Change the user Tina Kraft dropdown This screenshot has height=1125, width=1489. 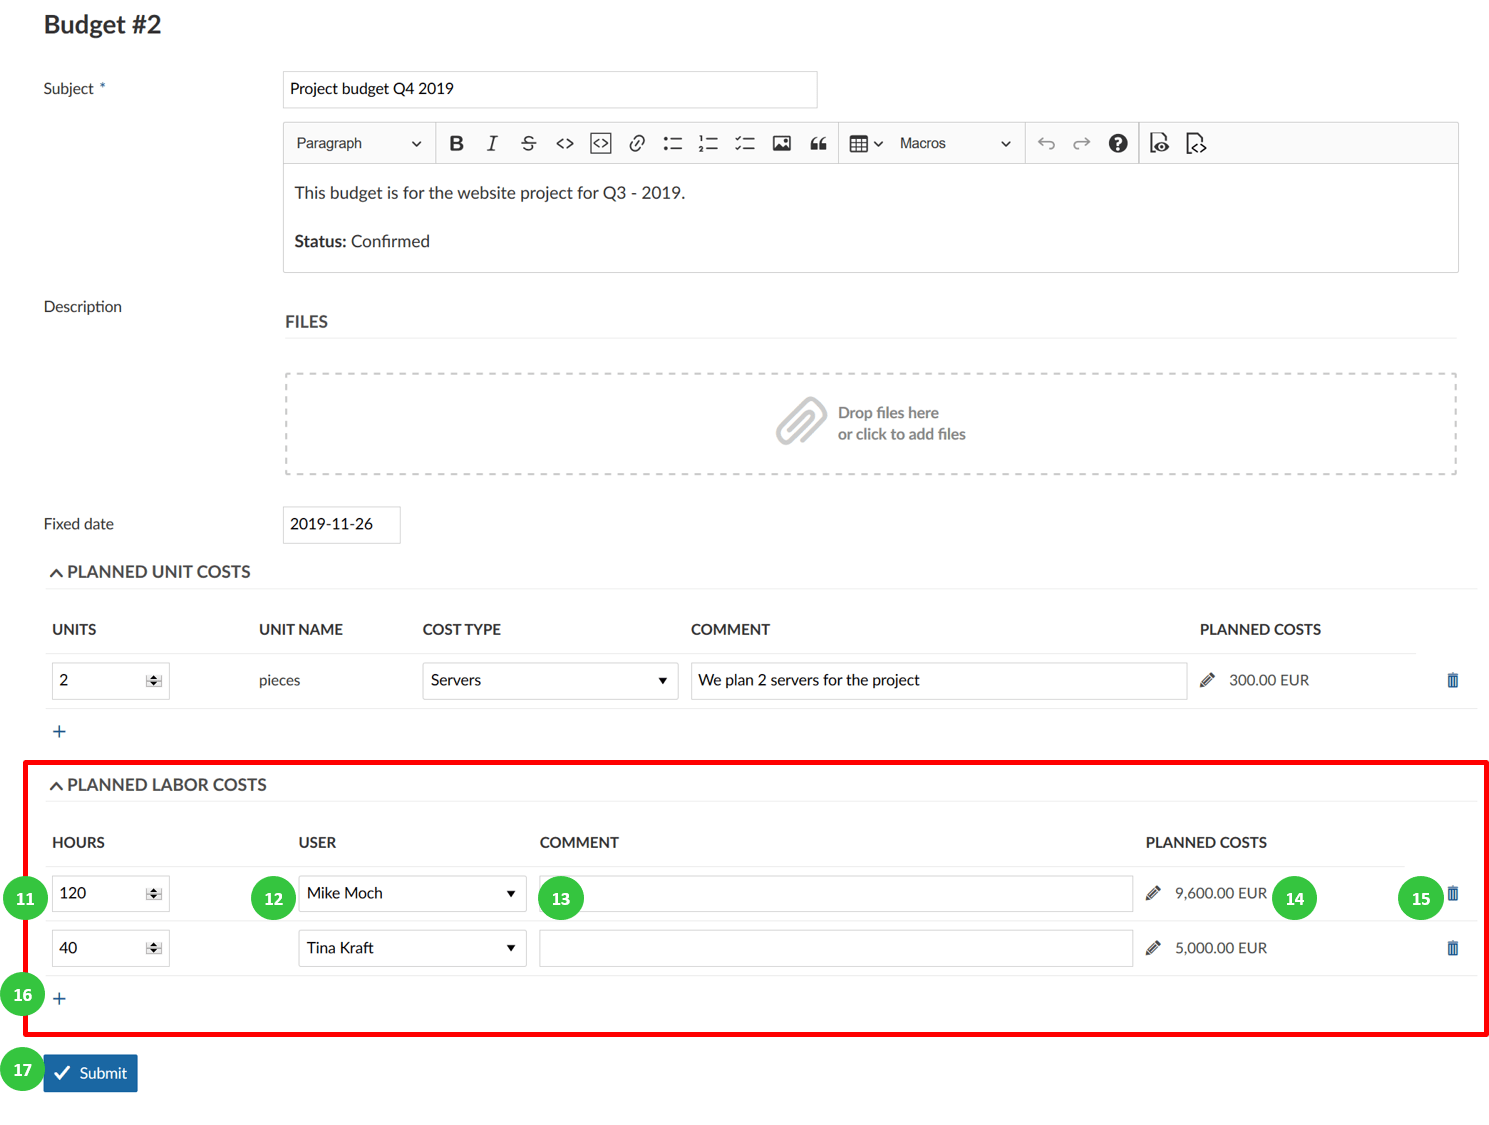[x=412, y=948]
